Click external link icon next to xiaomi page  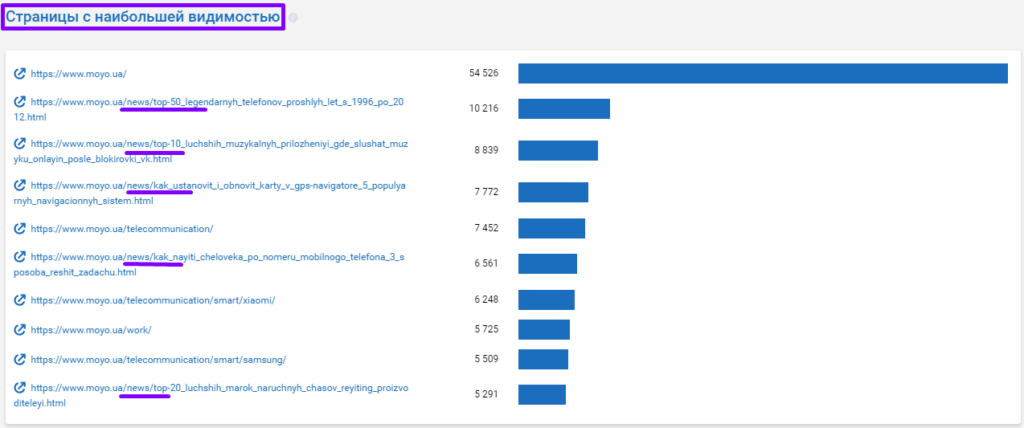(x=19, y=299)
